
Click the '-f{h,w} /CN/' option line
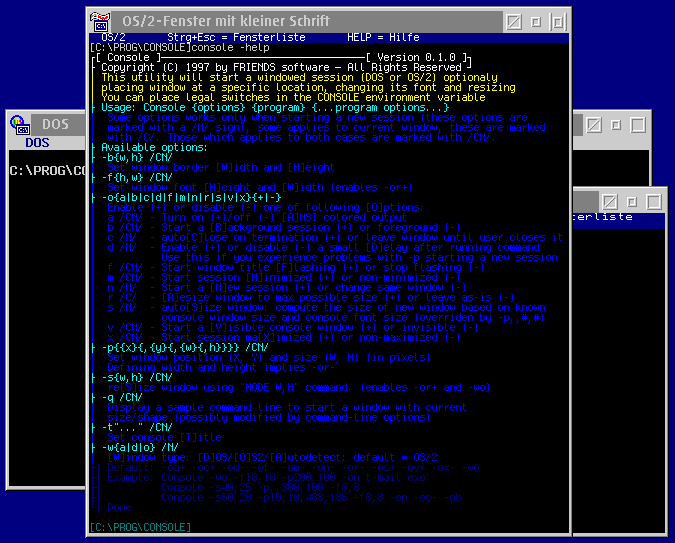pos(137,177)
